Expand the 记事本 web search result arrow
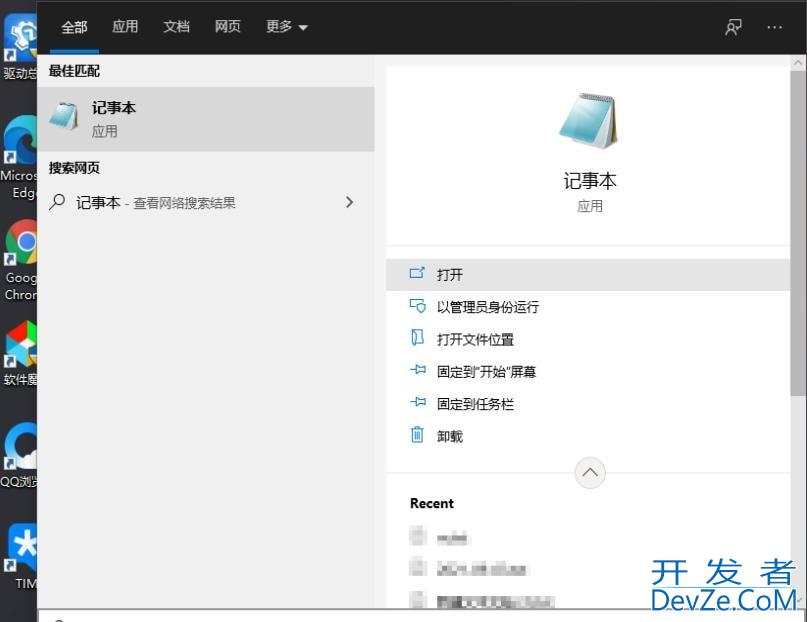The height and width of the screenshot is (622, 807). [349, 202]
